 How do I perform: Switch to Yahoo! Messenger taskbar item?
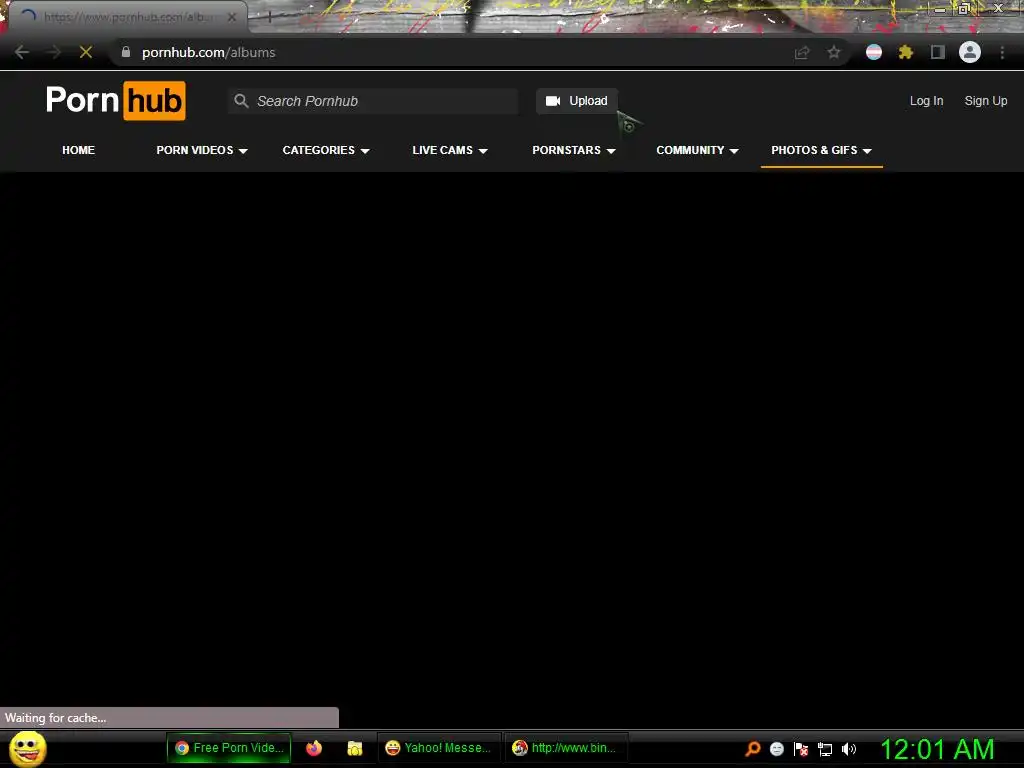[x=438, y=748]
